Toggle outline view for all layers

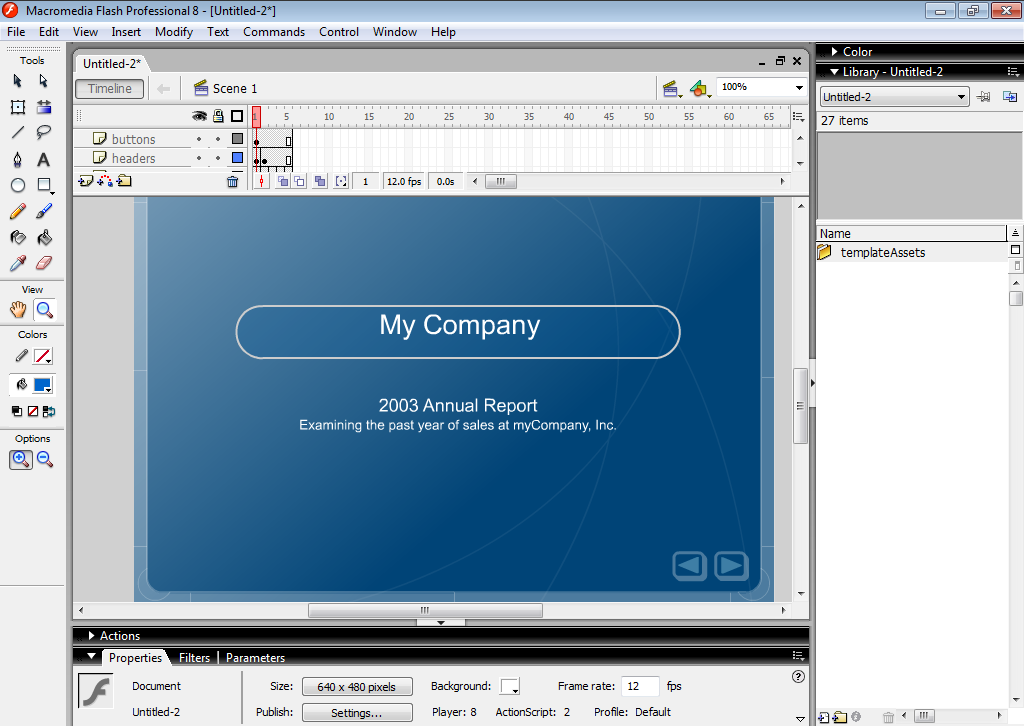(237, 116)
